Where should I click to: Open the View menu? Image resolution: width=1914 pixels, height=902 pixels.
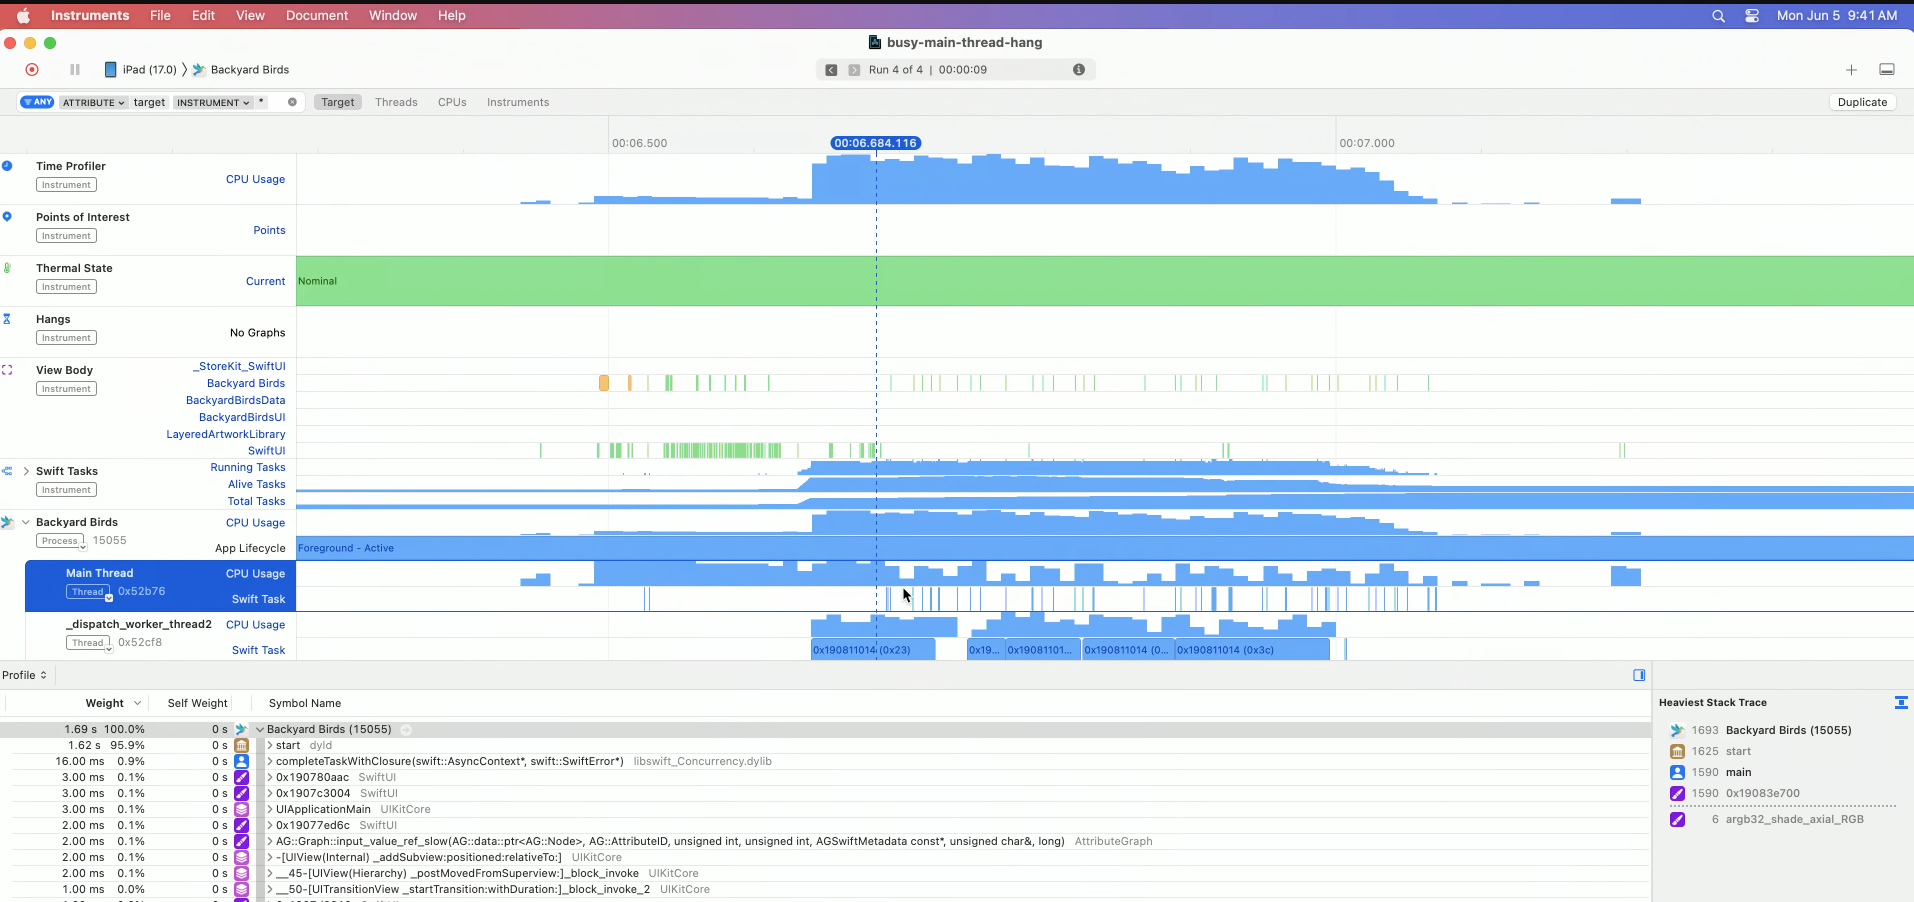point(250,16)
